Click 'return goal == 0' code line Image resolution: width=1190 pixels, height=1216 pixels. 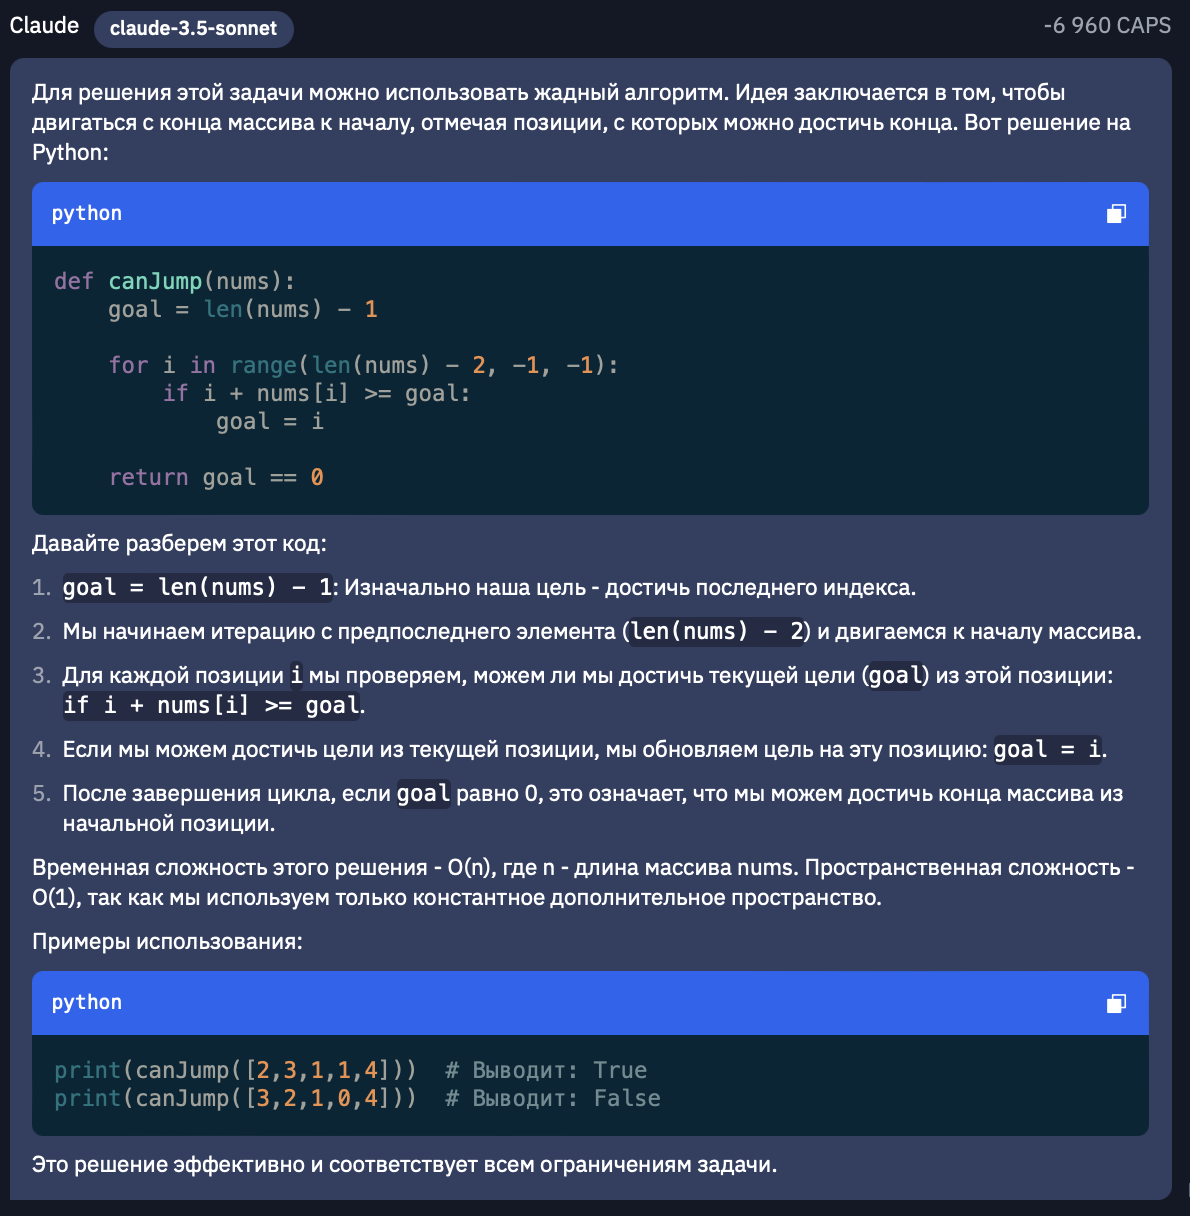(x=216, y=477)
